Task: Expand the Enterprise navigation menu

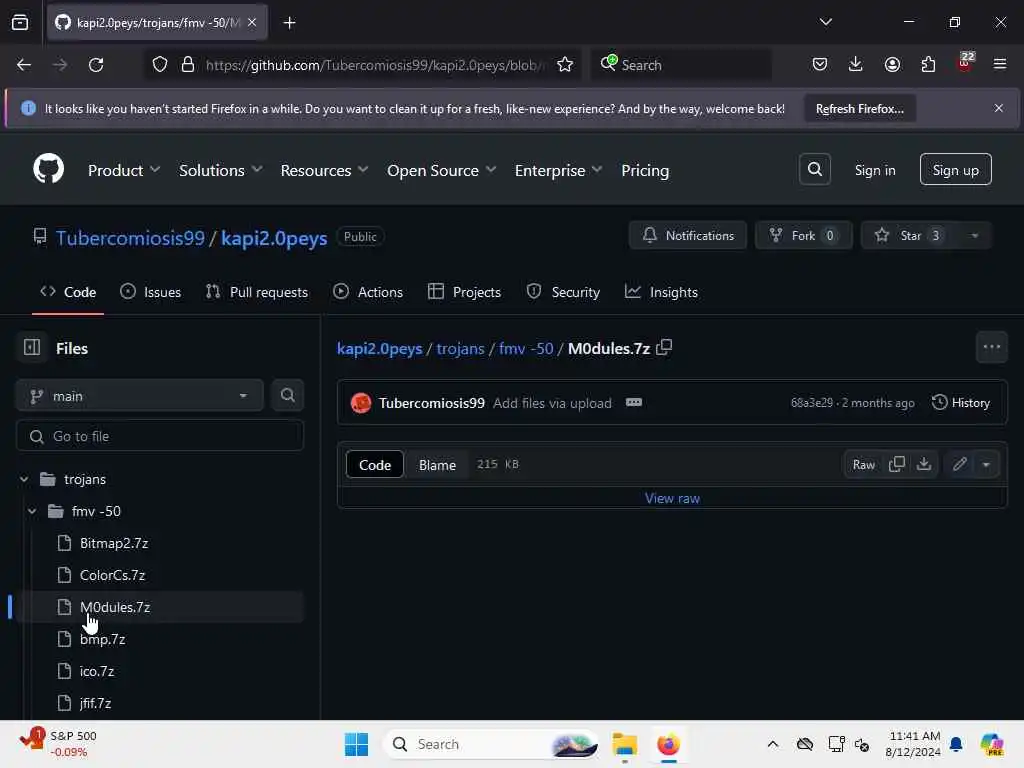Action: (558, 170)
